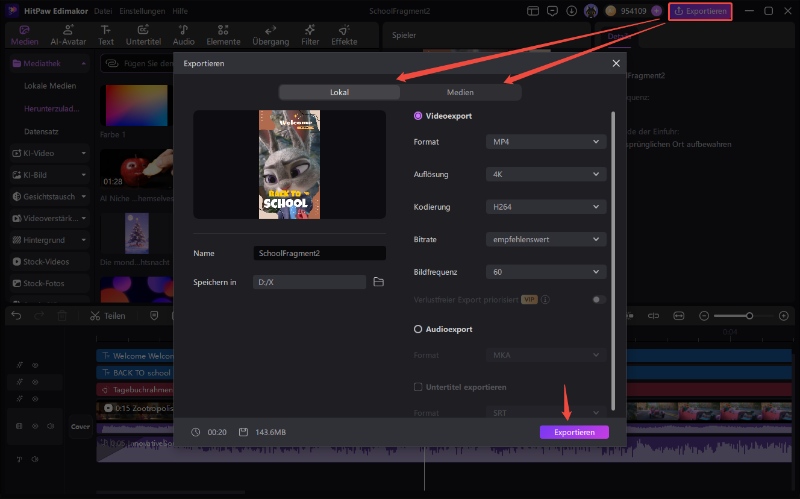Open the Übergang transitions icon
This screenshot has width=800, height=499.
[x=269, y=35]
